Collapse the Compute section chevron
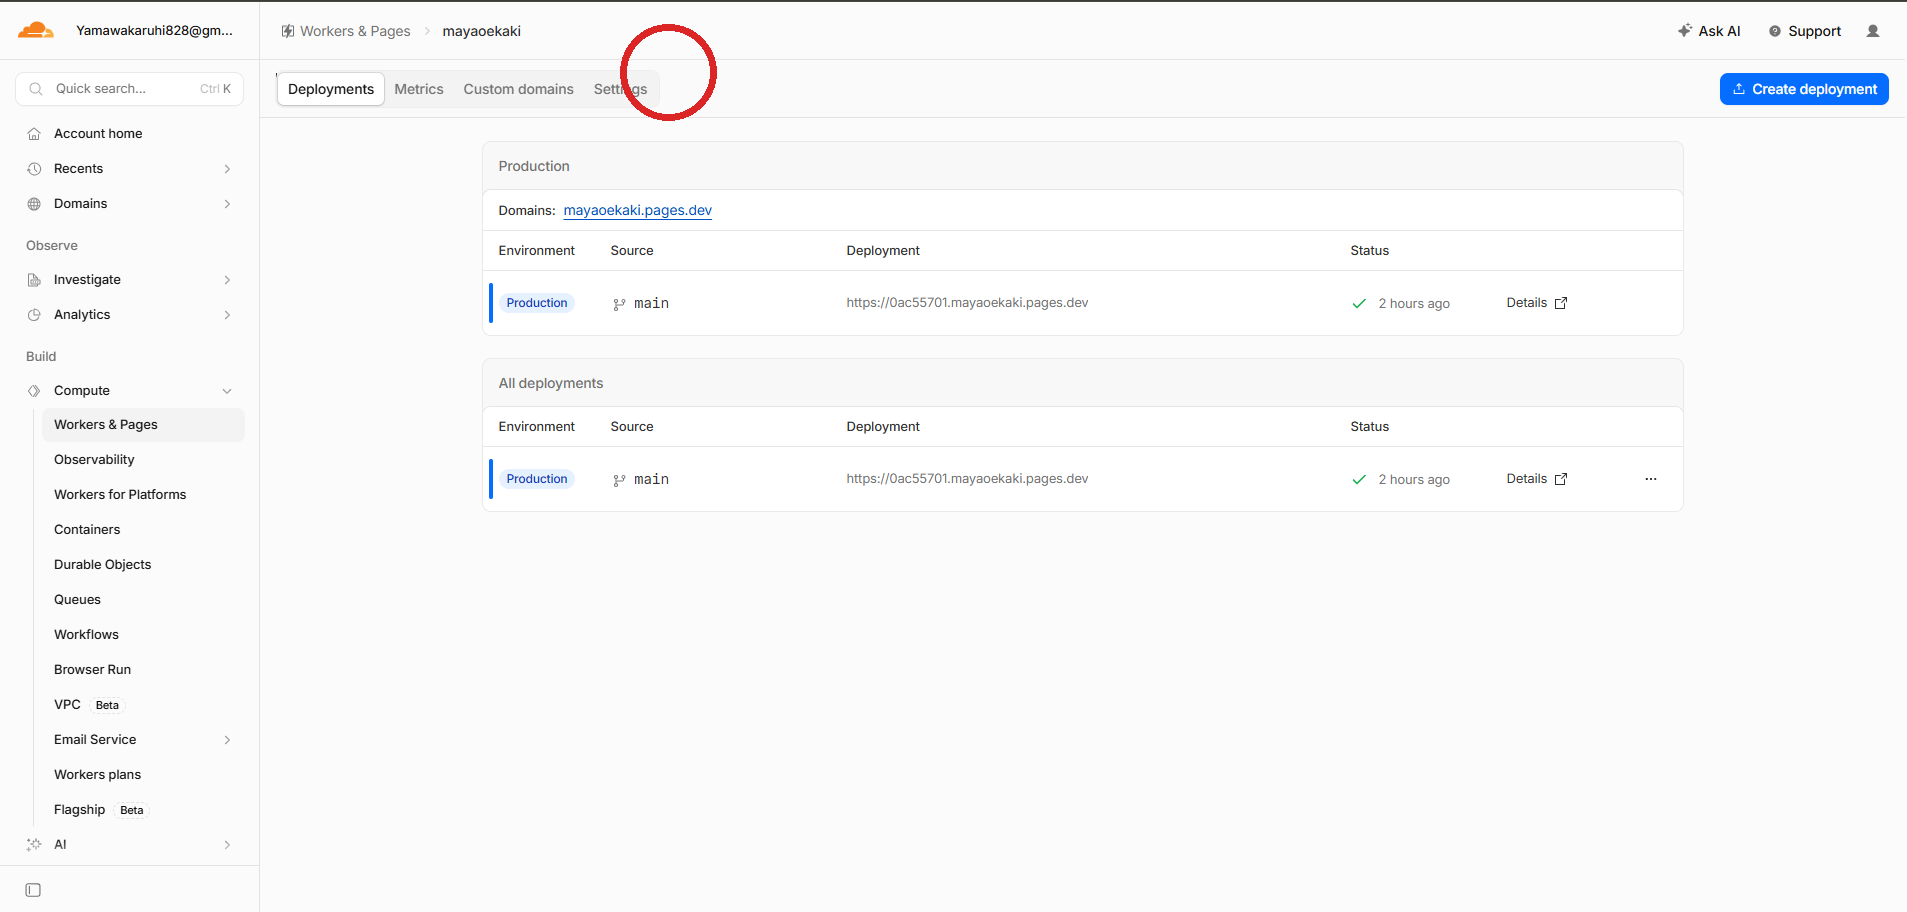Screen dimensions: 1907x912 [227, 391]
